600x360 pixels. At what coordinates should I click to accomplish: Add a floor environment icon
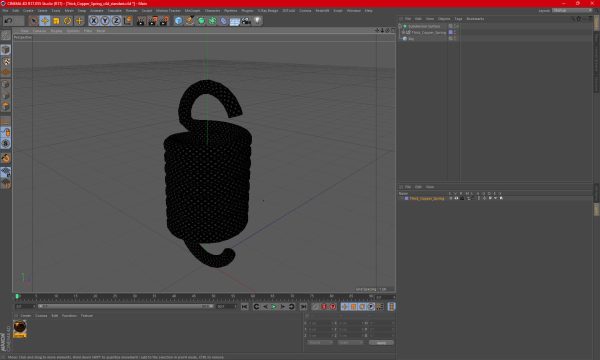click(x=235, y=21)
